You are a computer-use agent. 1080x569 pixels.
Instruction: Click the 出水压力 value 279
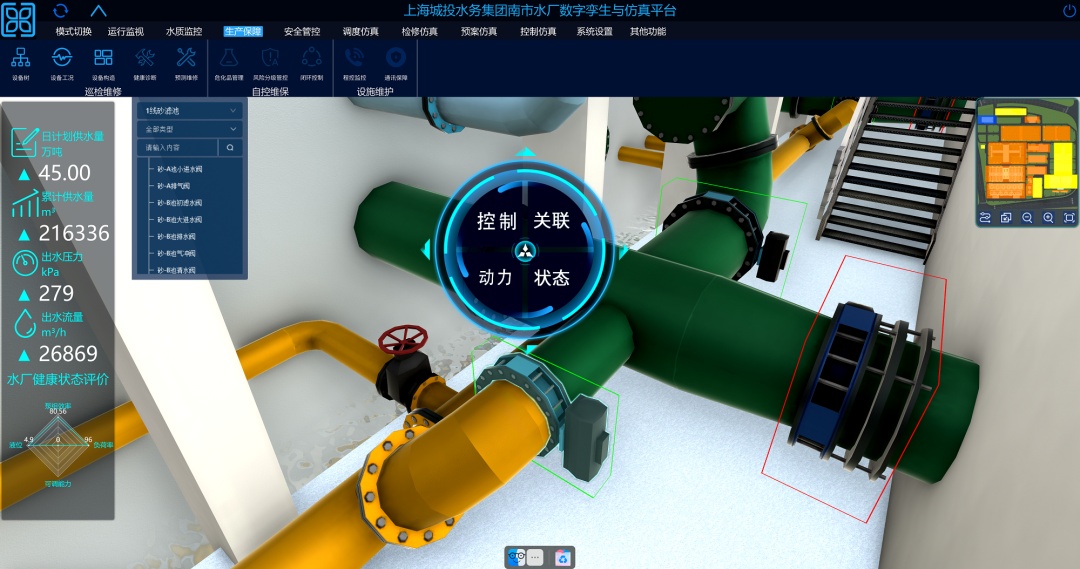pos(56,293)
